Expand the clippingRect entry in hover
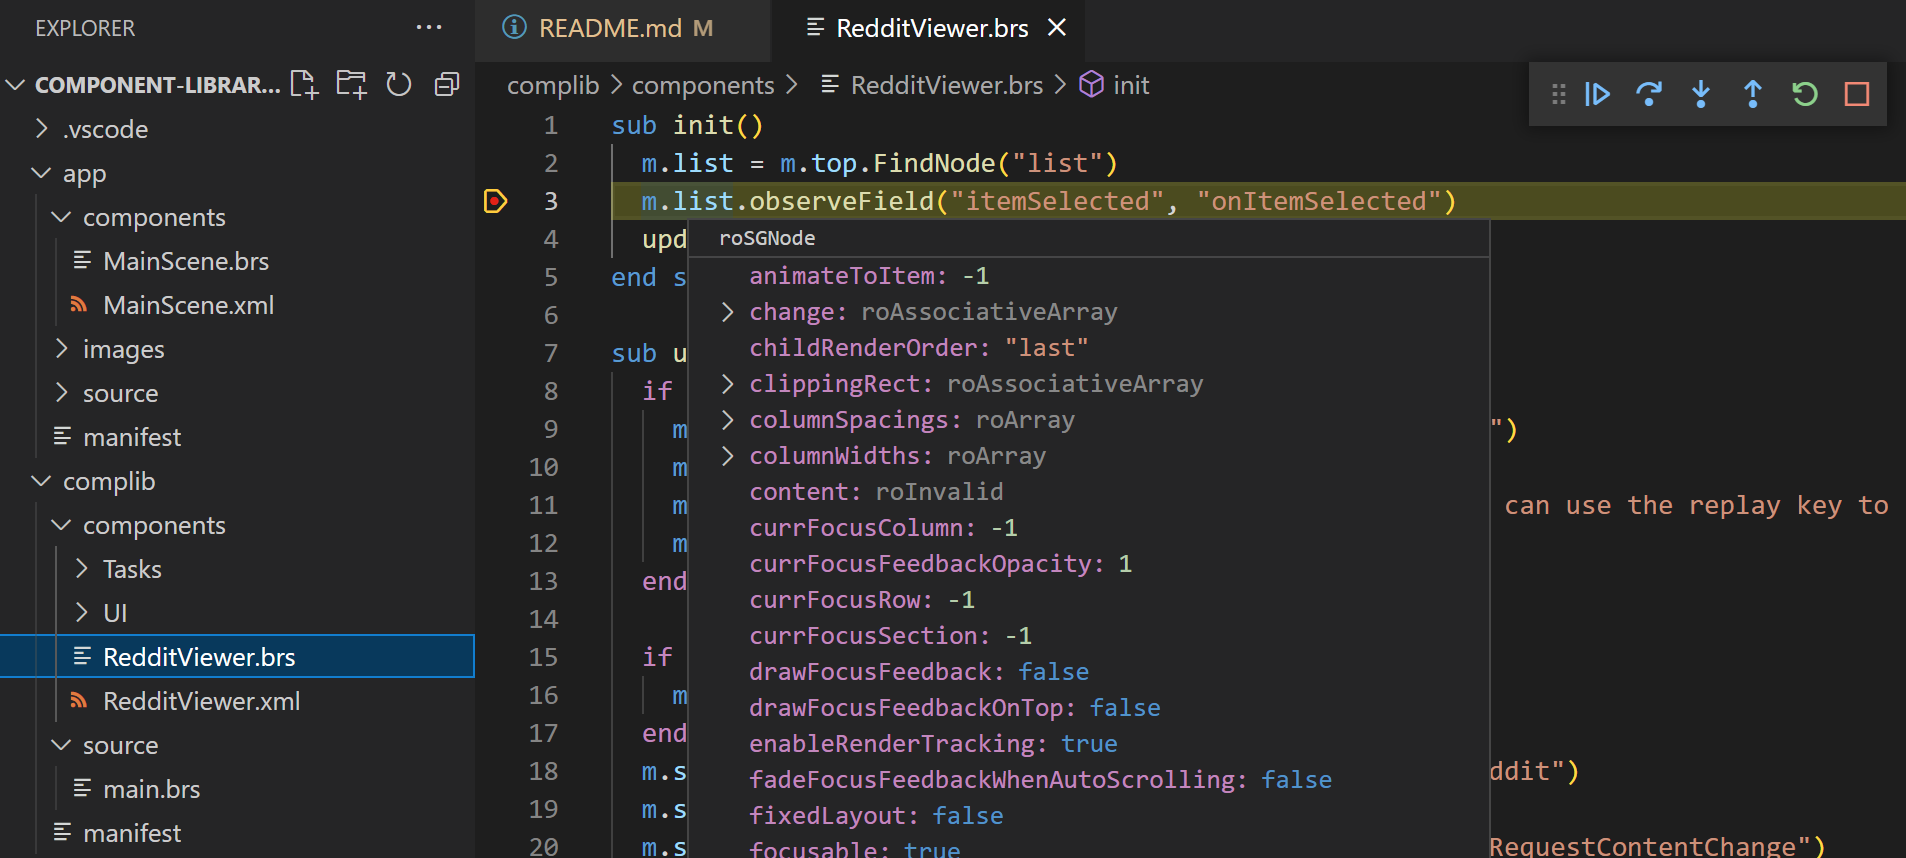Viewport: 1906px width, 858px height. 728,384
